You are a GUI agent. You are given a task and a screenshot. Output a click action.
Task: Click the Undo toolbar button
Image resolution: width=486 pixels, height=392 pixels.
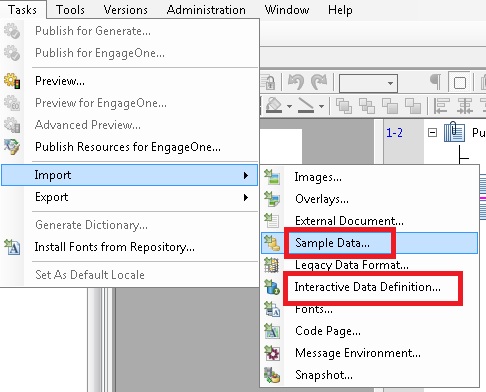(x=296, y=82)
